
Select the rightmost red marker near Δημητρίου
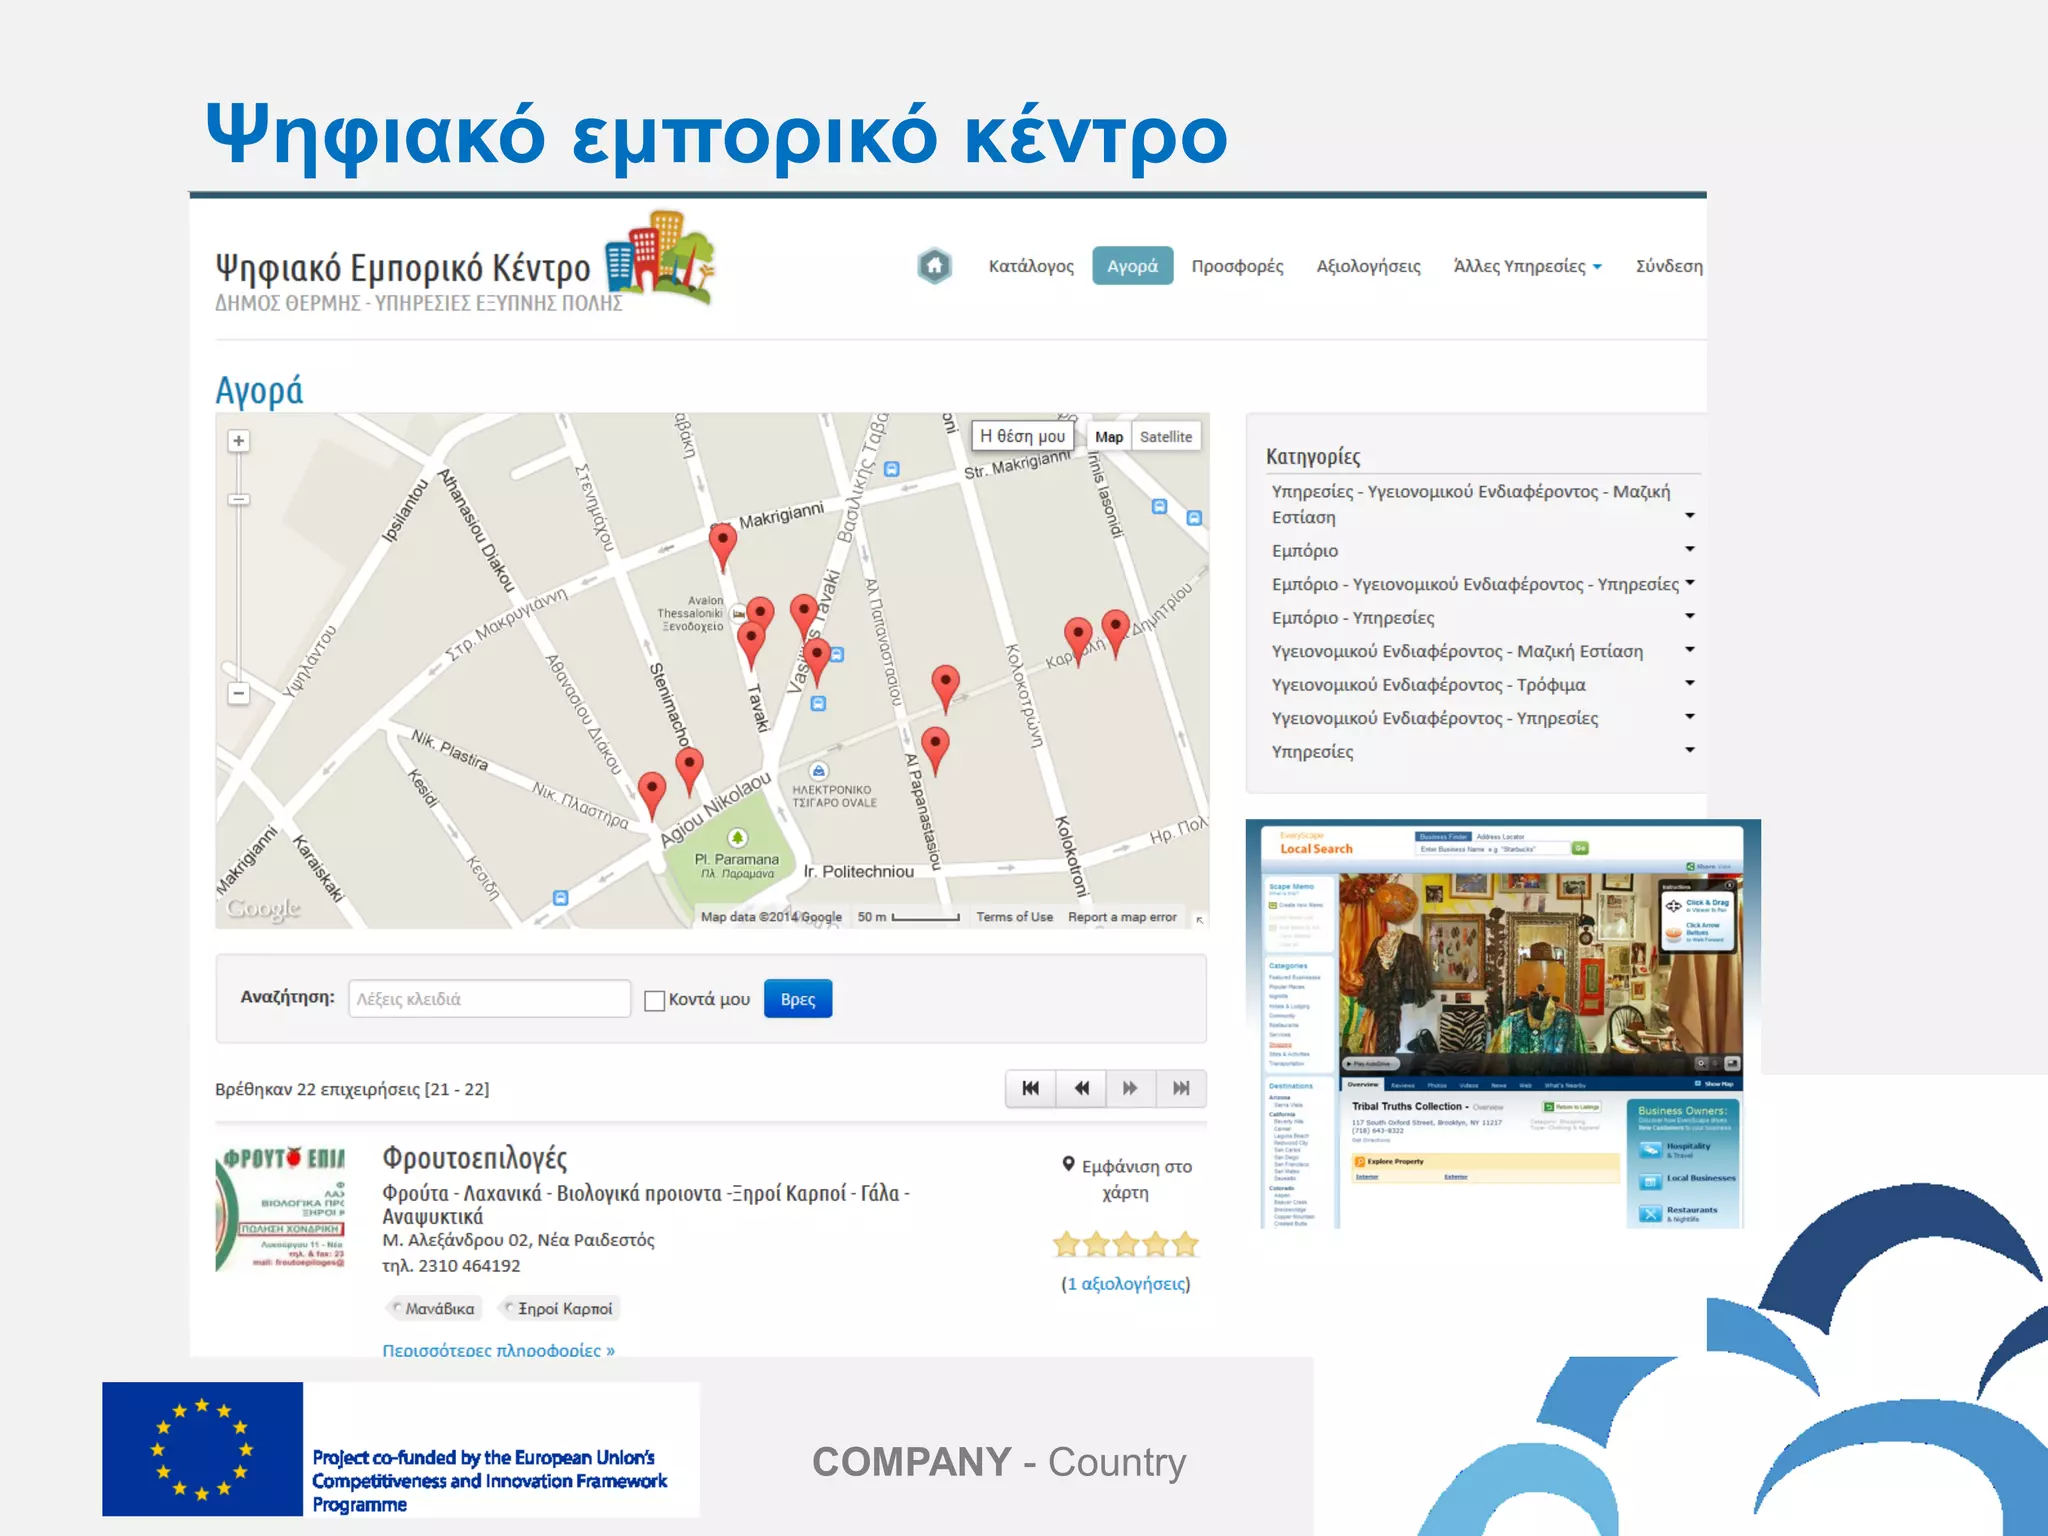tap(1115, 633)
